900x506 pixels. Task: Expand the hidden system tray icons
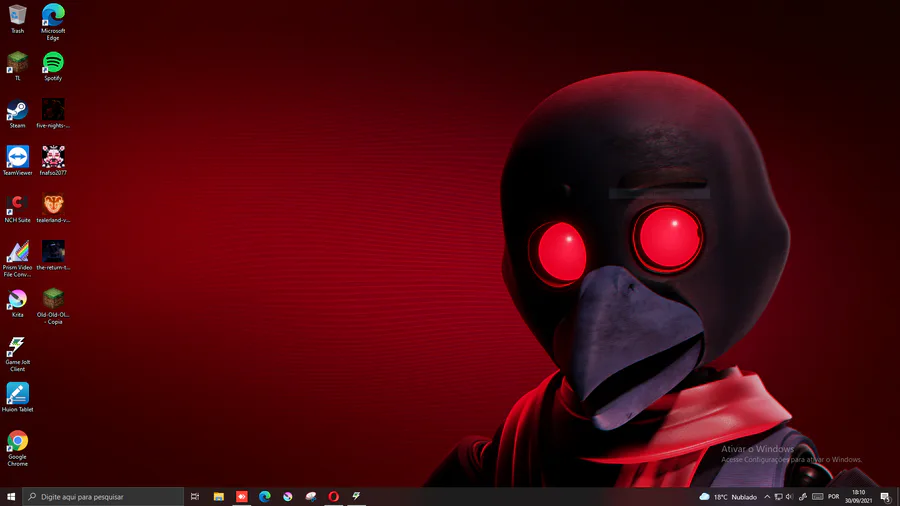pyautogui.click(x=767, y=497)
